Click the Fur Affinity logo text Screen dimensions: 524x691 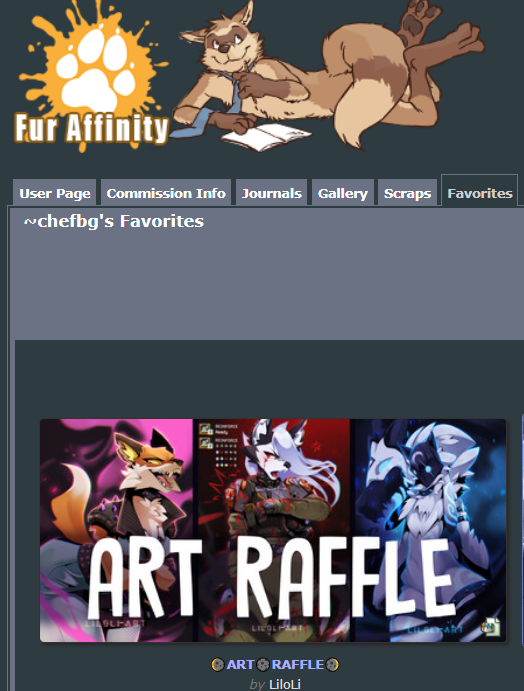(x=92, y=129)
